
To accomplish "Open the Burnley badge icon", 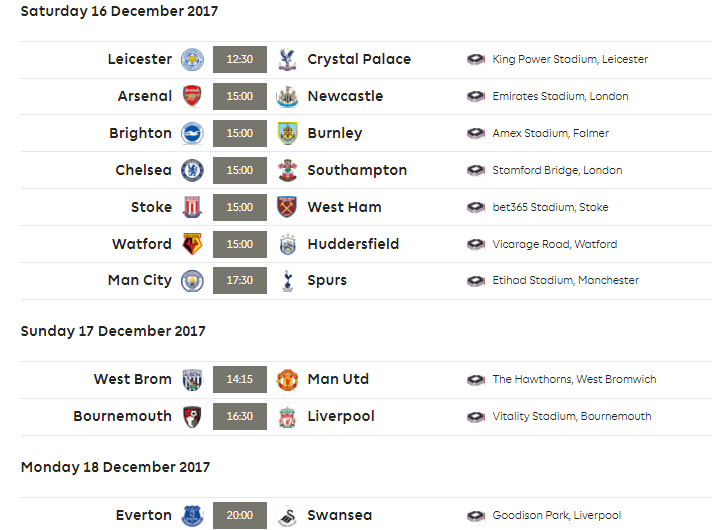I will [287, 133].
